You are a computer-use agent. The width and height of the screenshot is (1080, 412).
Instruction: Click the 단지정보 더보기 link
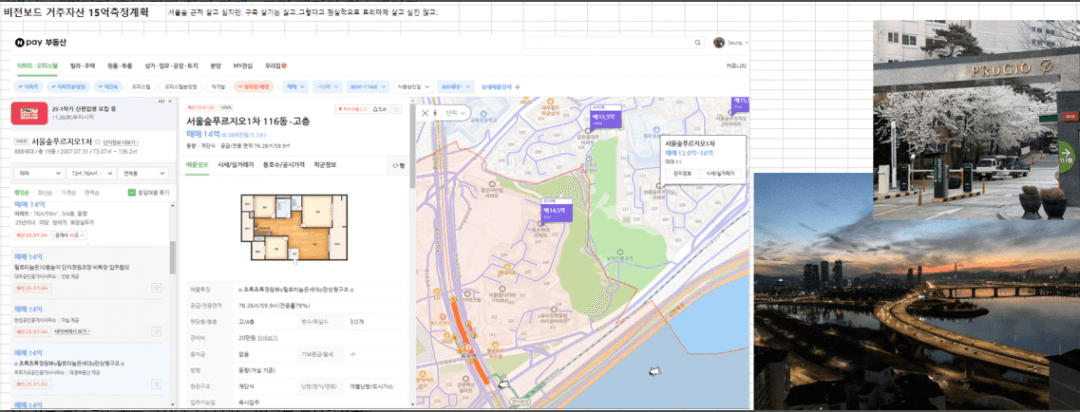[123, 141]
